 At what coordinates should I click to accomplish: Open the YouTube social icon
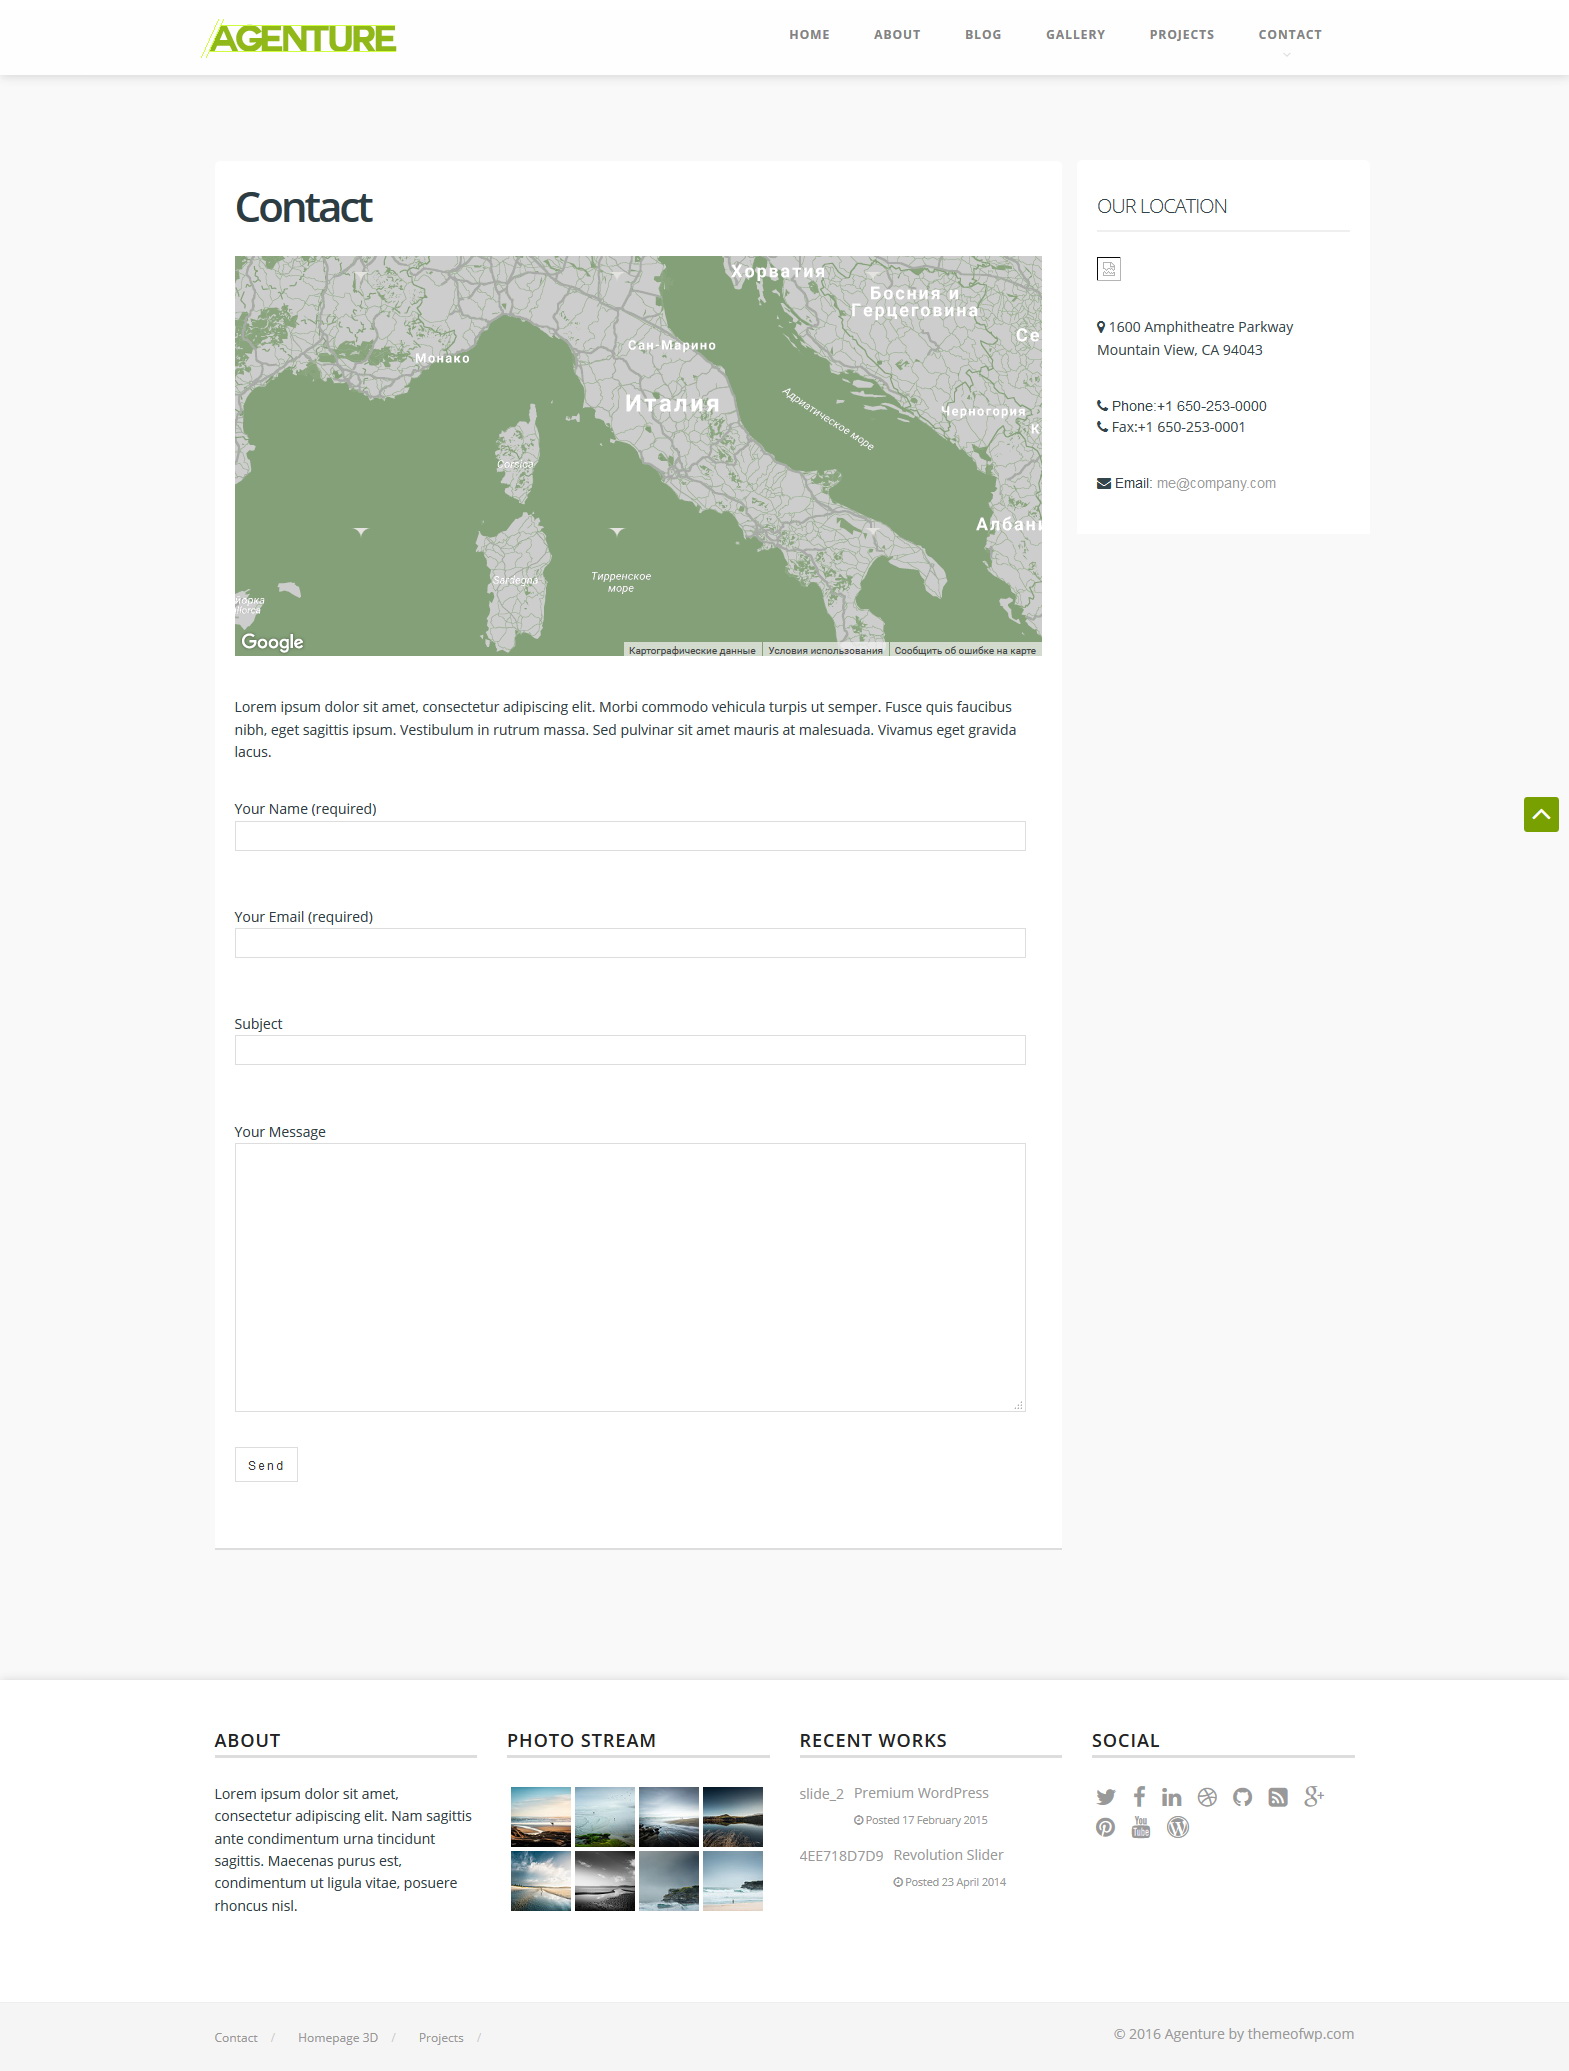point(1141,1827)
